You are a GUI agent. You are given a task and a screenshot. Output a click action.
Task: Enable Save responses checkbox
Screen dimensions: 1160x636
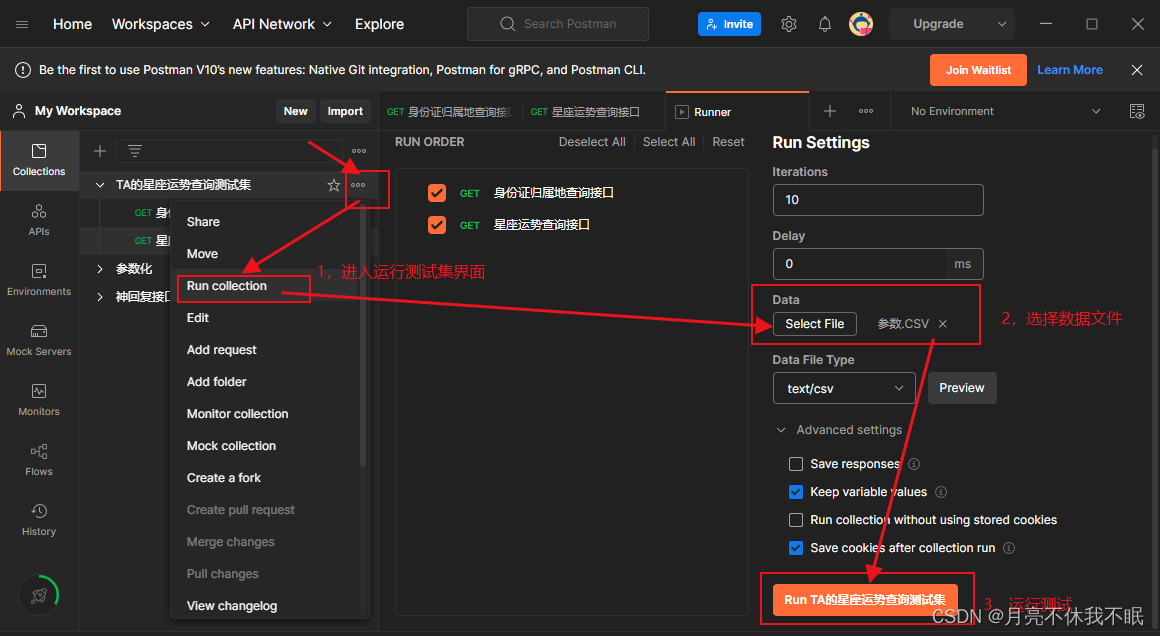(796, 464)
